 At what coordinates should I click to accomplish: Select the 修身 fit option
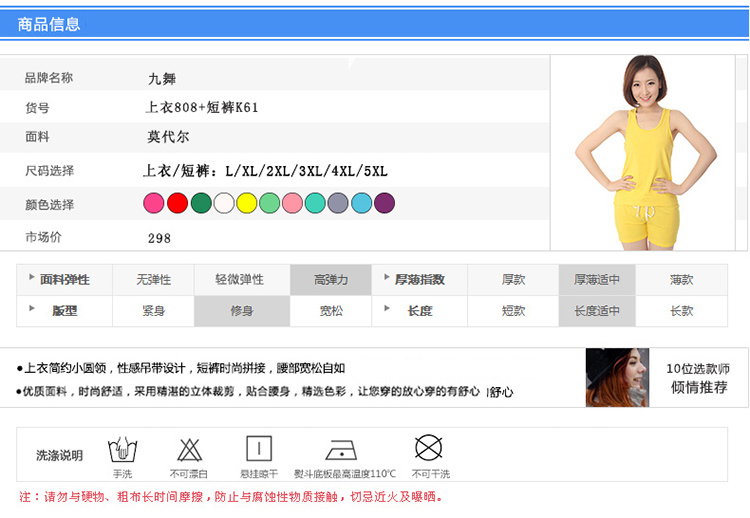[x=242, y=311]
